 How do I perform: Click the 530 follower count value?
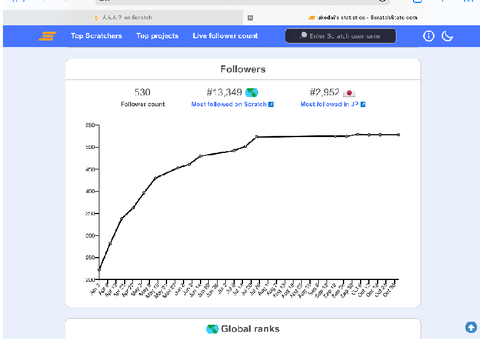tap(142, 92)
